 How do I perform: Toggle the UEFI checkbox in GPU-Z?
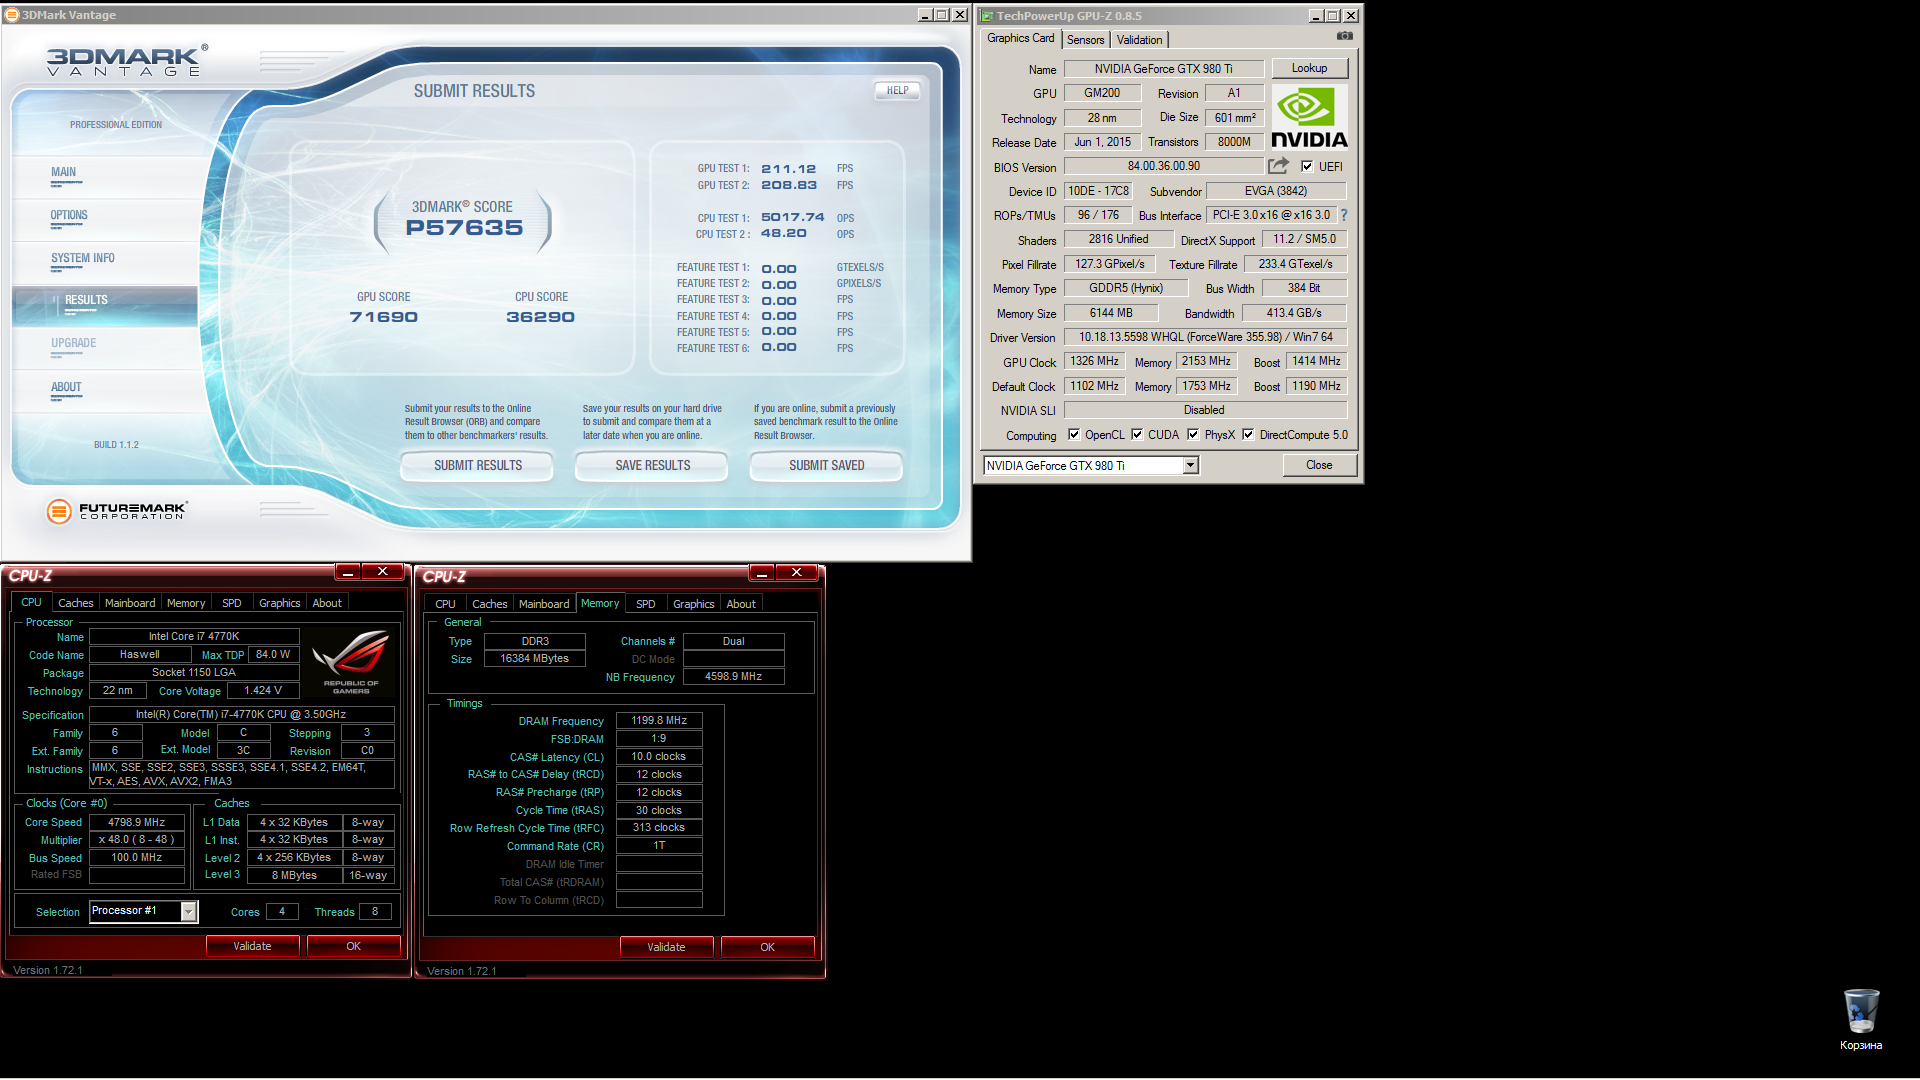coord(1307,167)
